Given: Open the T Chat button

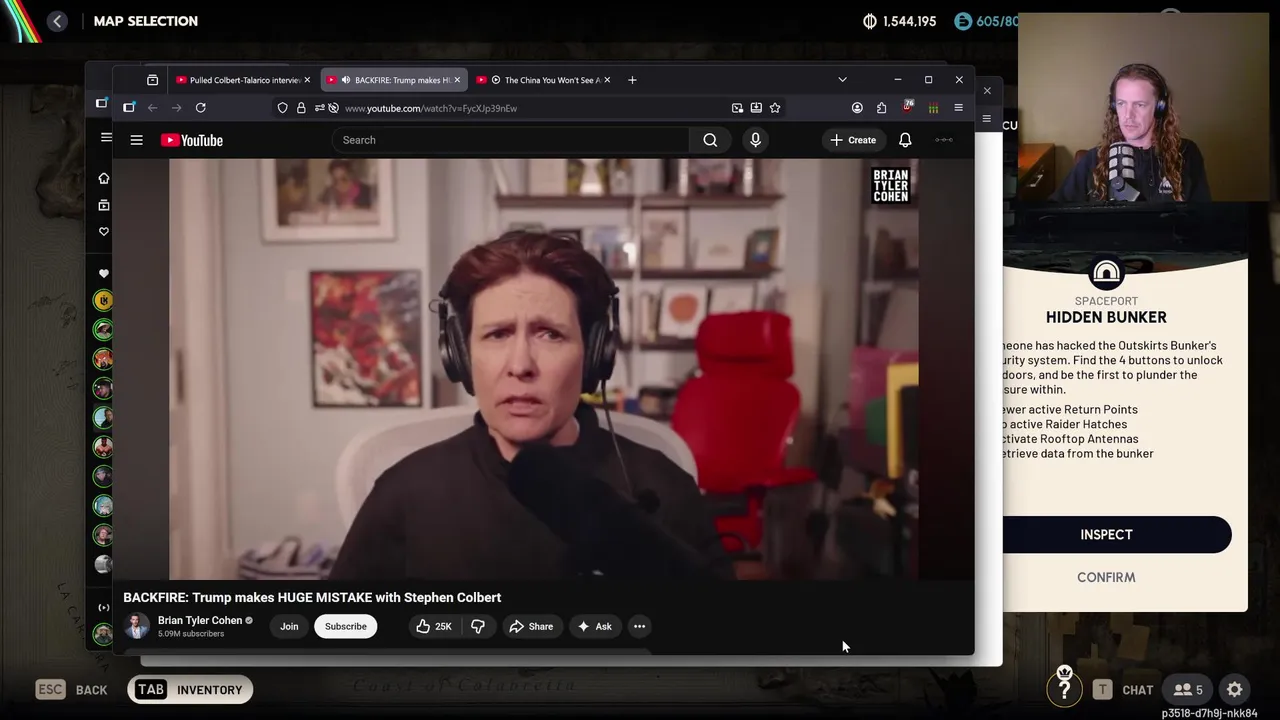Looking at the screenshot, I should coord(1123,689).
